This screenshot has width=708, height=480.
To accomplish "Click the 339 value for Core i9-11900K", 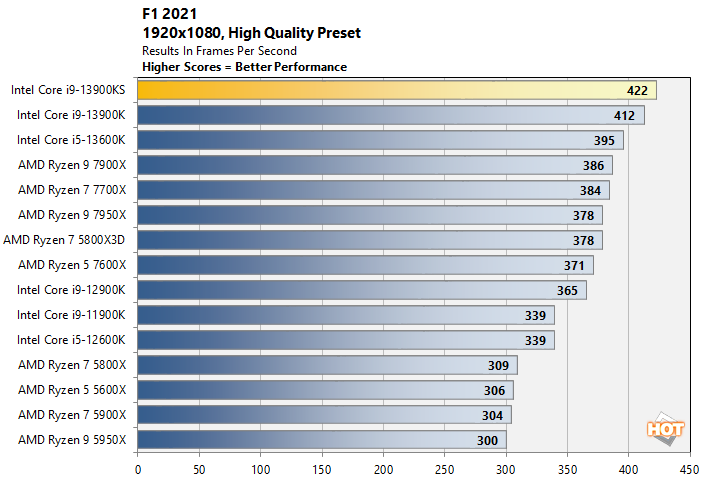I will [x=535, y=316].
